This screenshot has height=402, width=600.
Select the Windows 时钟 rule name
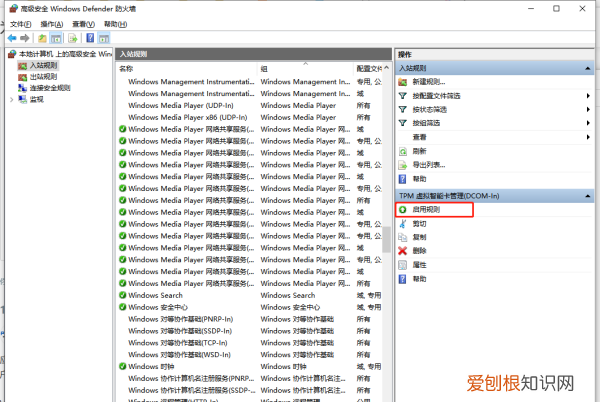click(x=151, y=366)
